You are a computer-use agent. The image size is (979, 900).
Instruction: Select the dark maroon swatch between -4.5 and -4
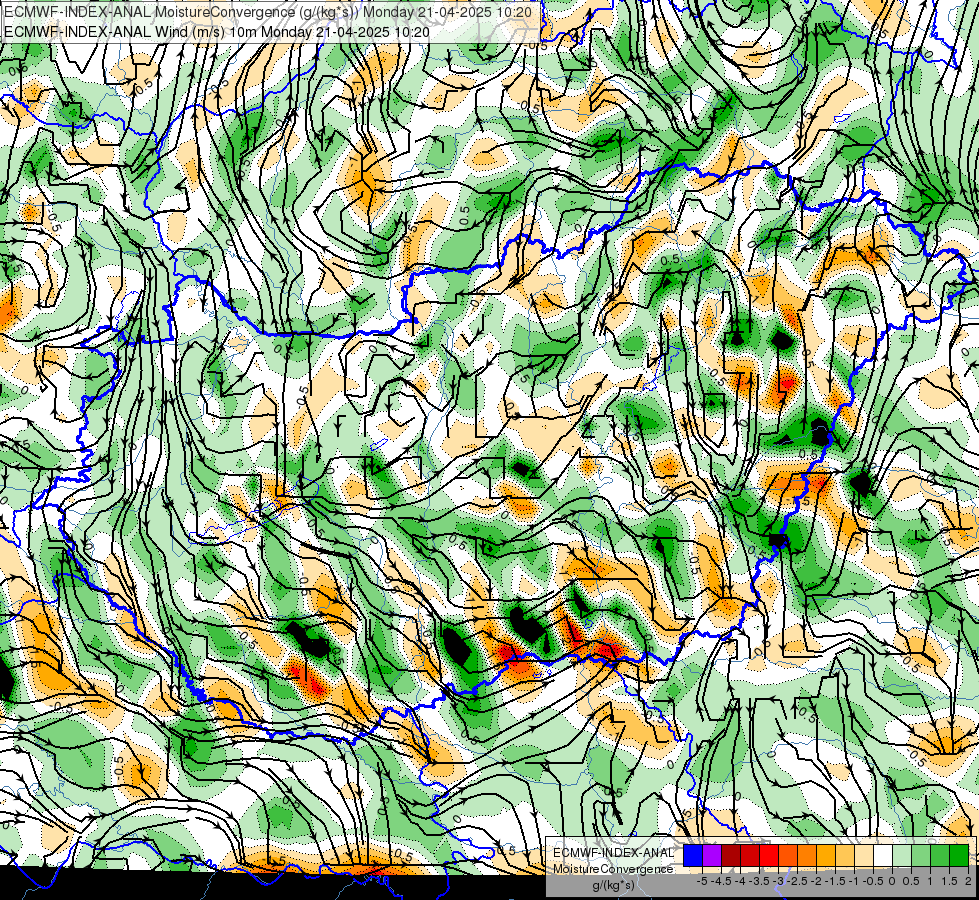pyautogui.click(x=731, y=855)
